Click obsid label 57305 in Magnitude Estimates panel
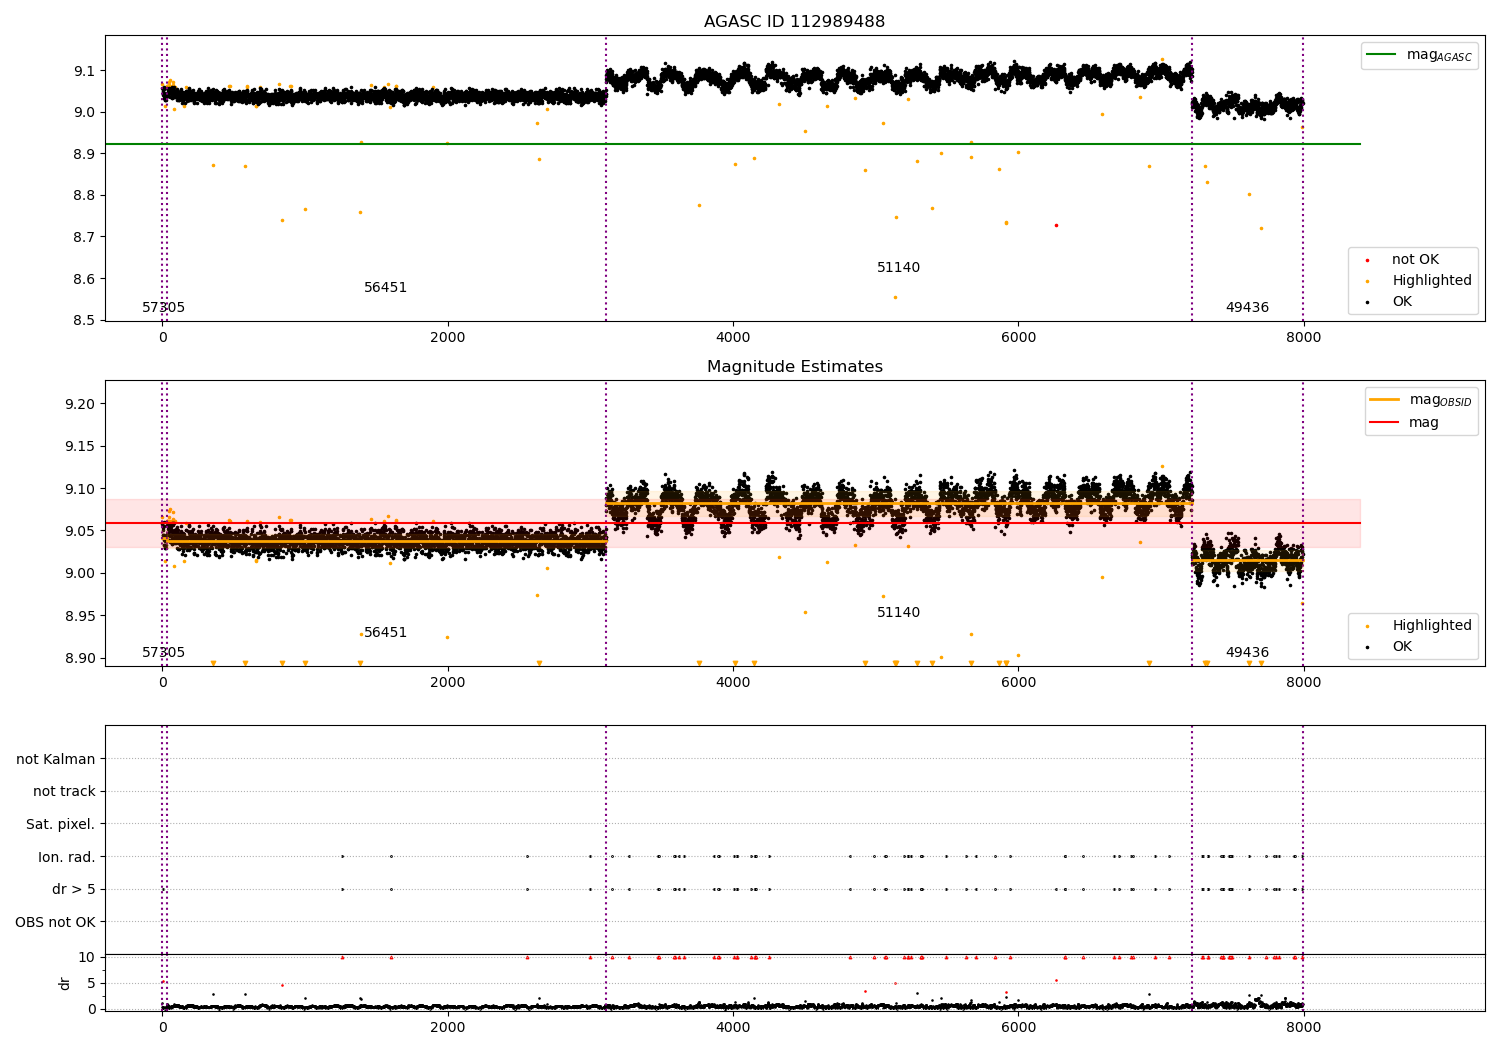The image size is (1500, 1050). (x=163, y=653)
